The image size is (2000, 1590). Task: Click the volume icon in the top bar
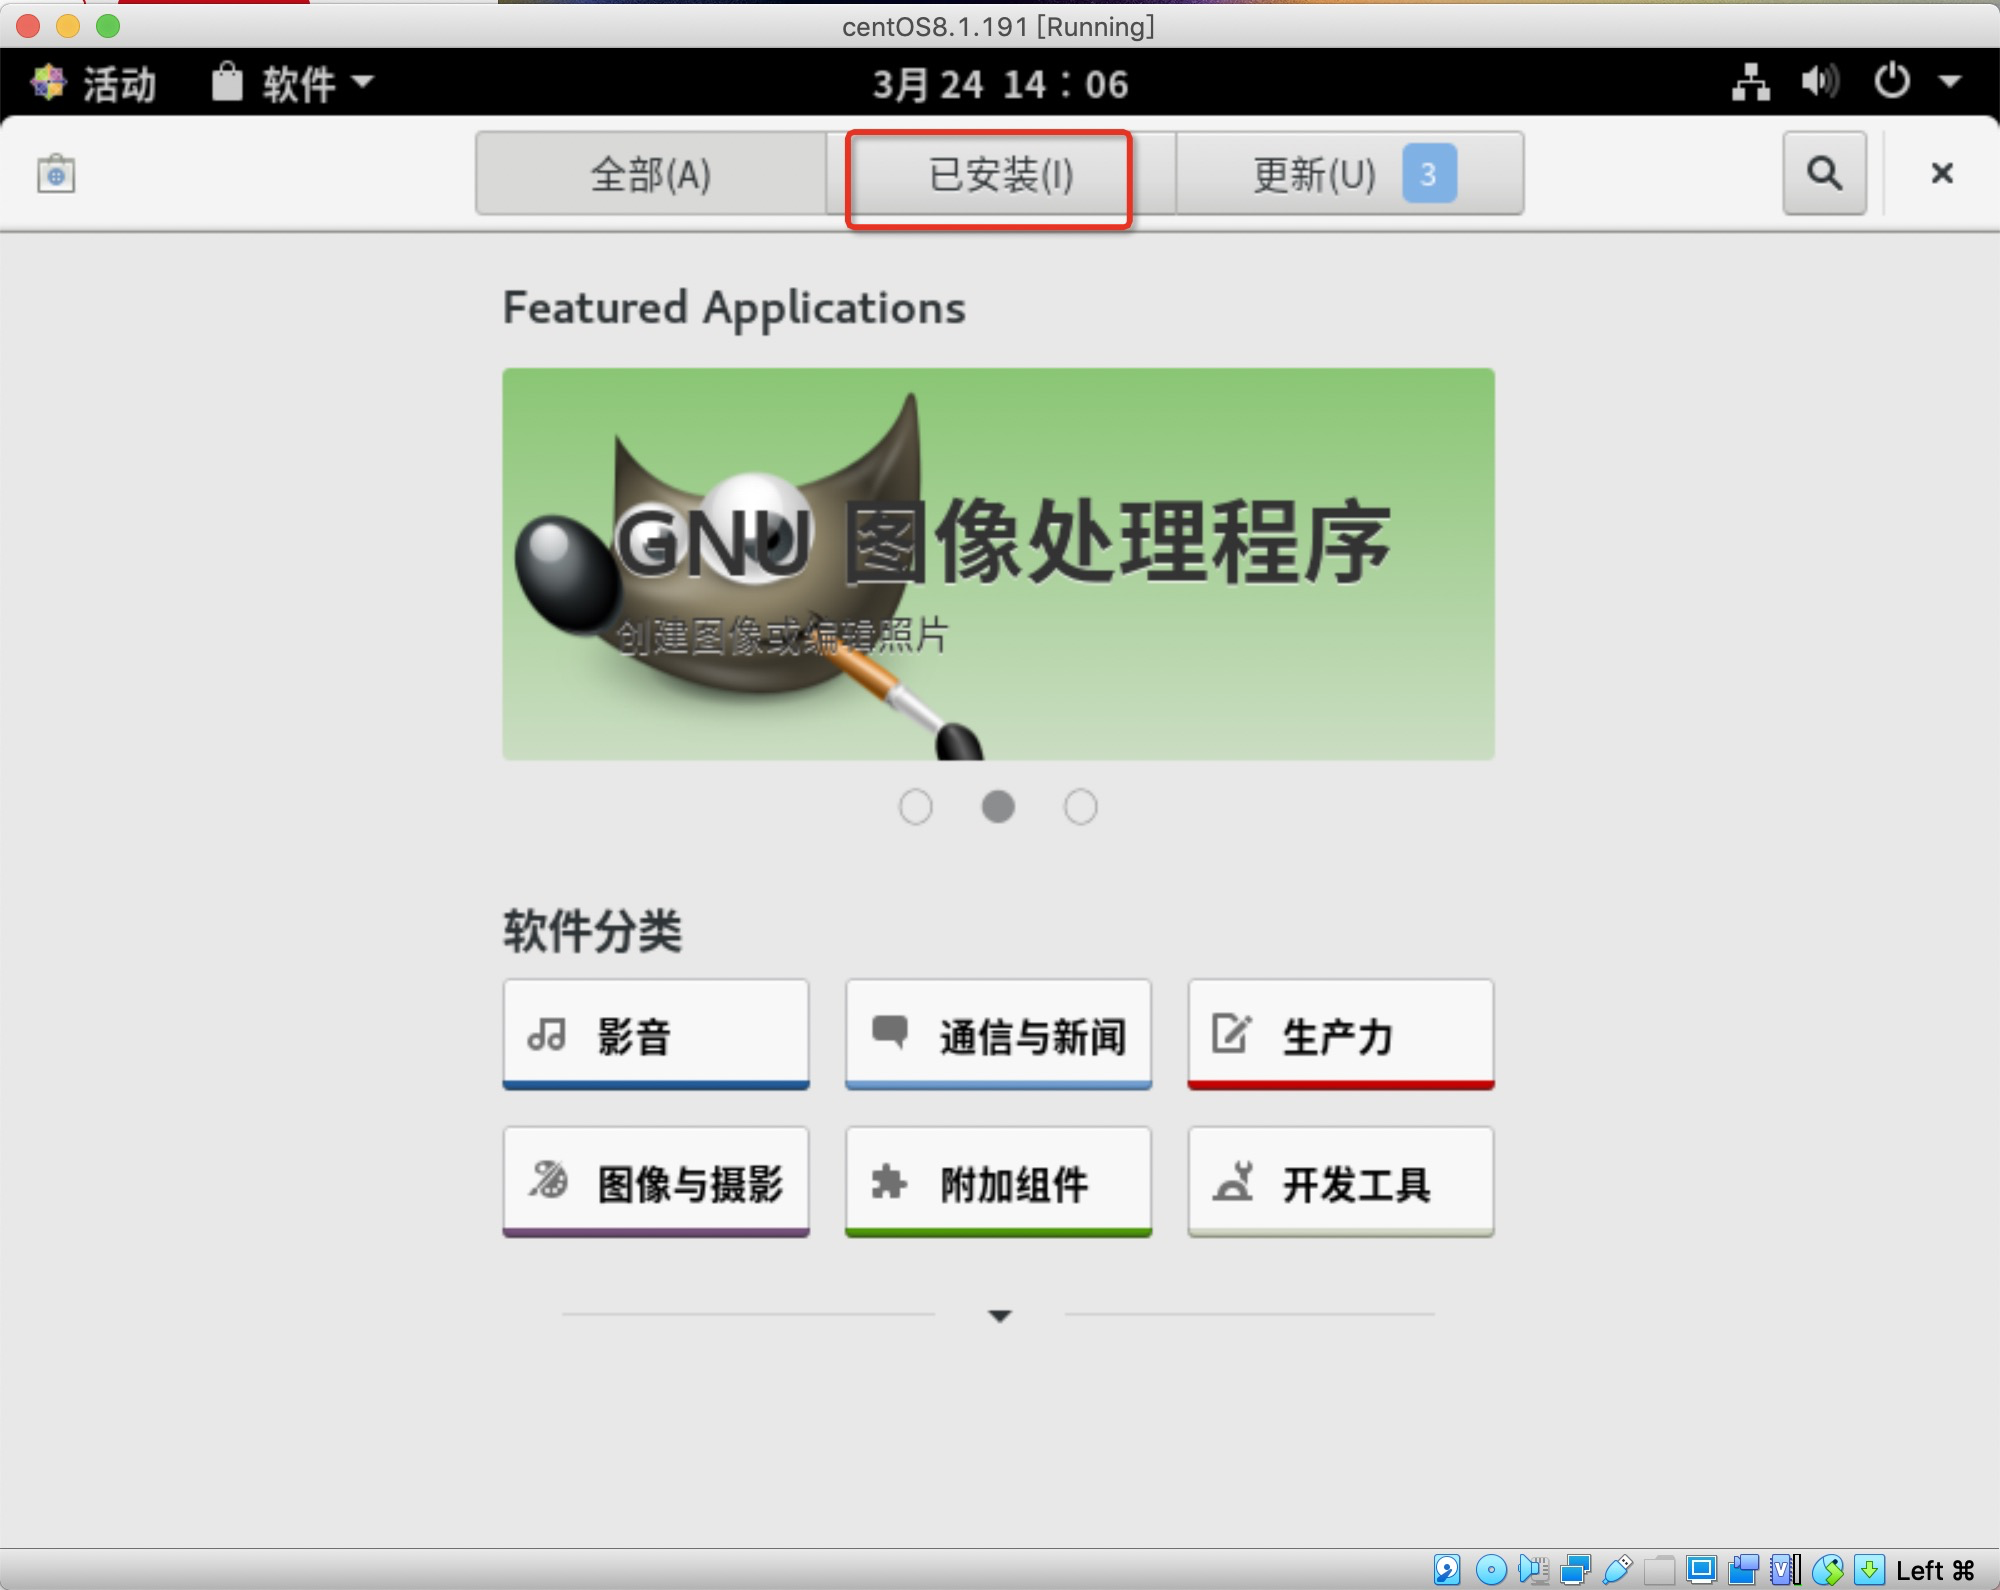pos(1820,82)
